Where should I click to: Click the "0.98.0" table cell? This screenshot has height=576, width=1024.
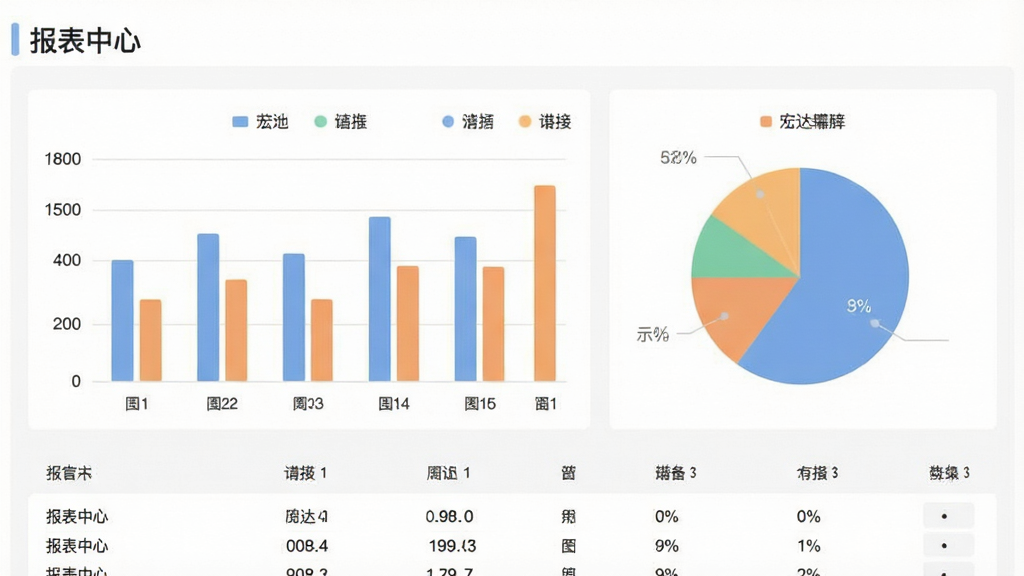coord(449,517)
